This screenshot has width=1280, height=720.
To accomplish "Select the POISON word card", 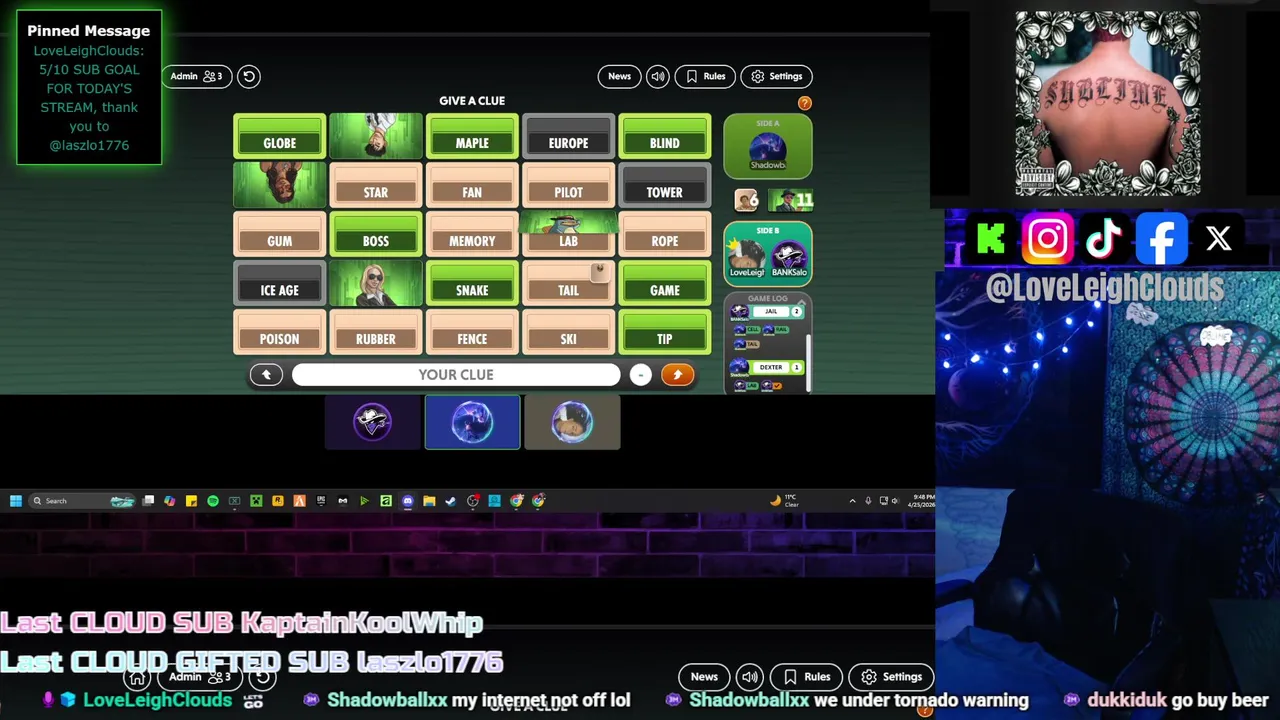I will (x=280, y=333).
